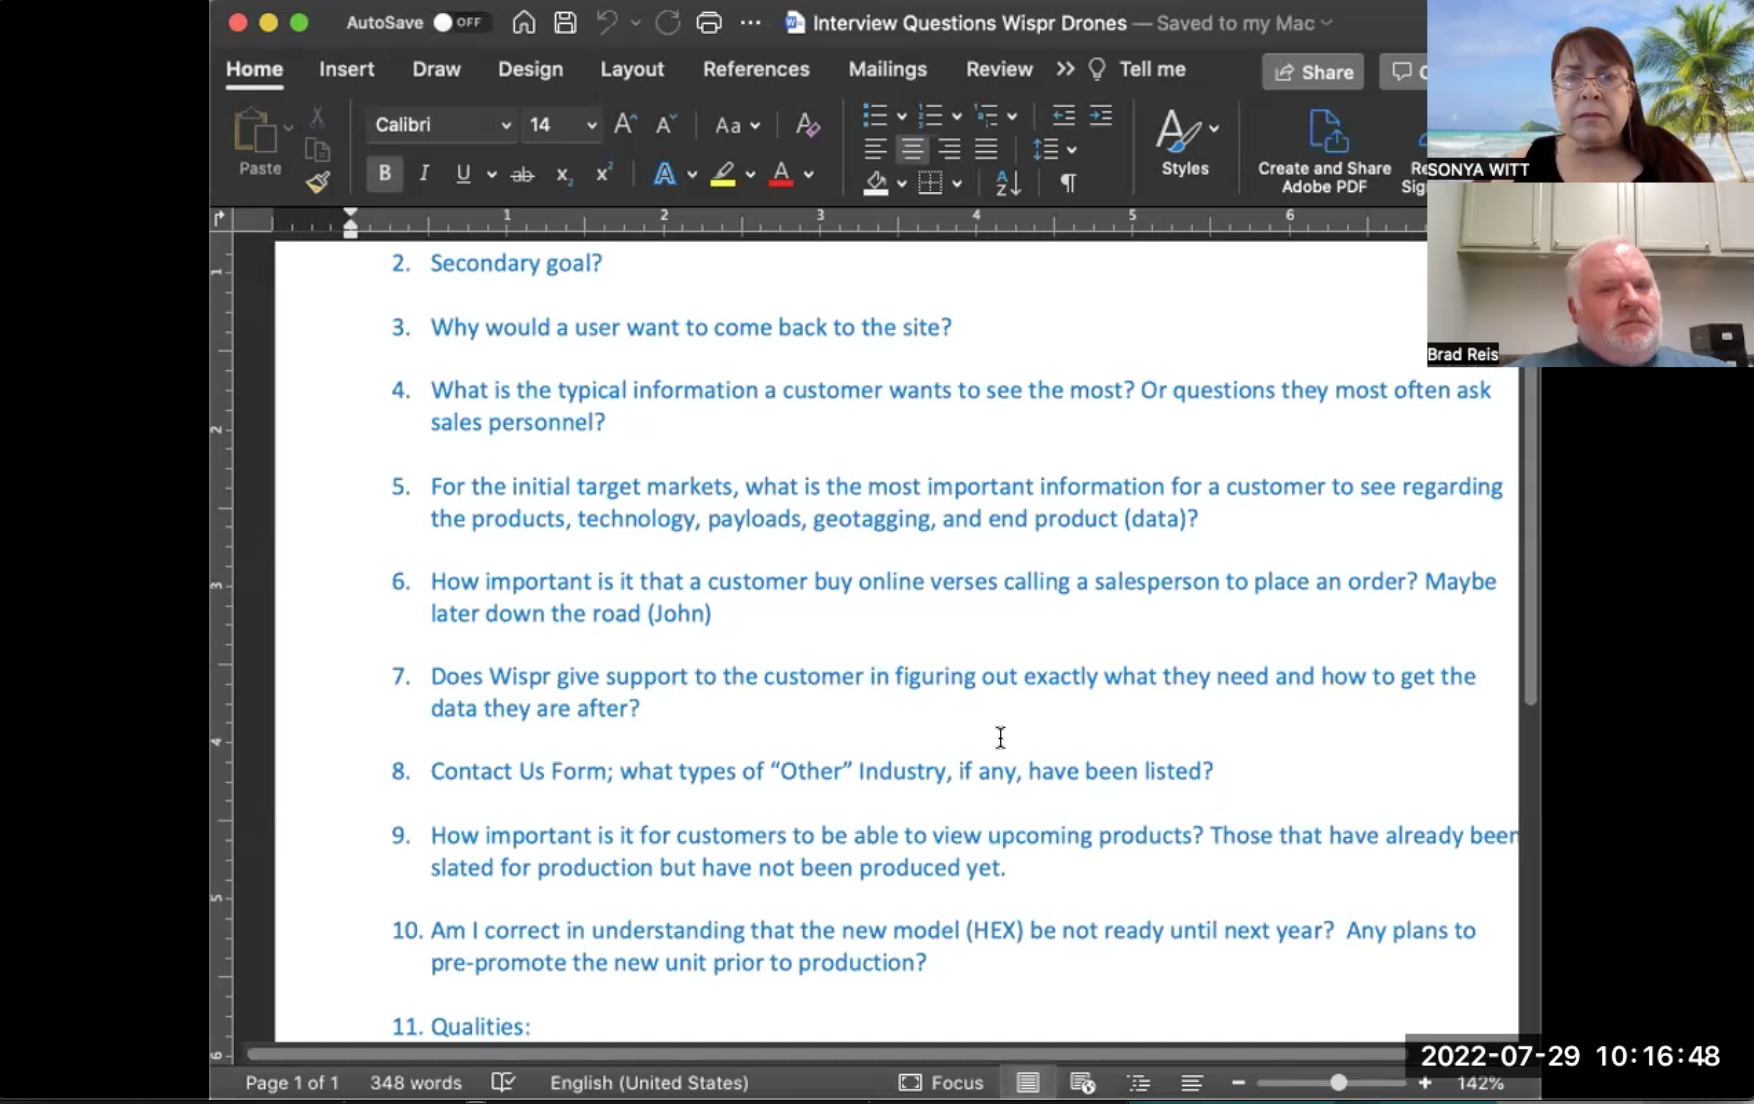The image size is (1754, 1104).
Task: Show more ribbon tabs chevron
Action: coord(1065,69)
